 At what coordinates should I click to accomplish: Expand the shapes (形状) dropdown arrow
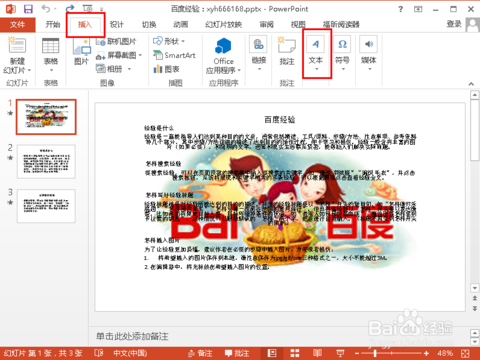(183, 41)
